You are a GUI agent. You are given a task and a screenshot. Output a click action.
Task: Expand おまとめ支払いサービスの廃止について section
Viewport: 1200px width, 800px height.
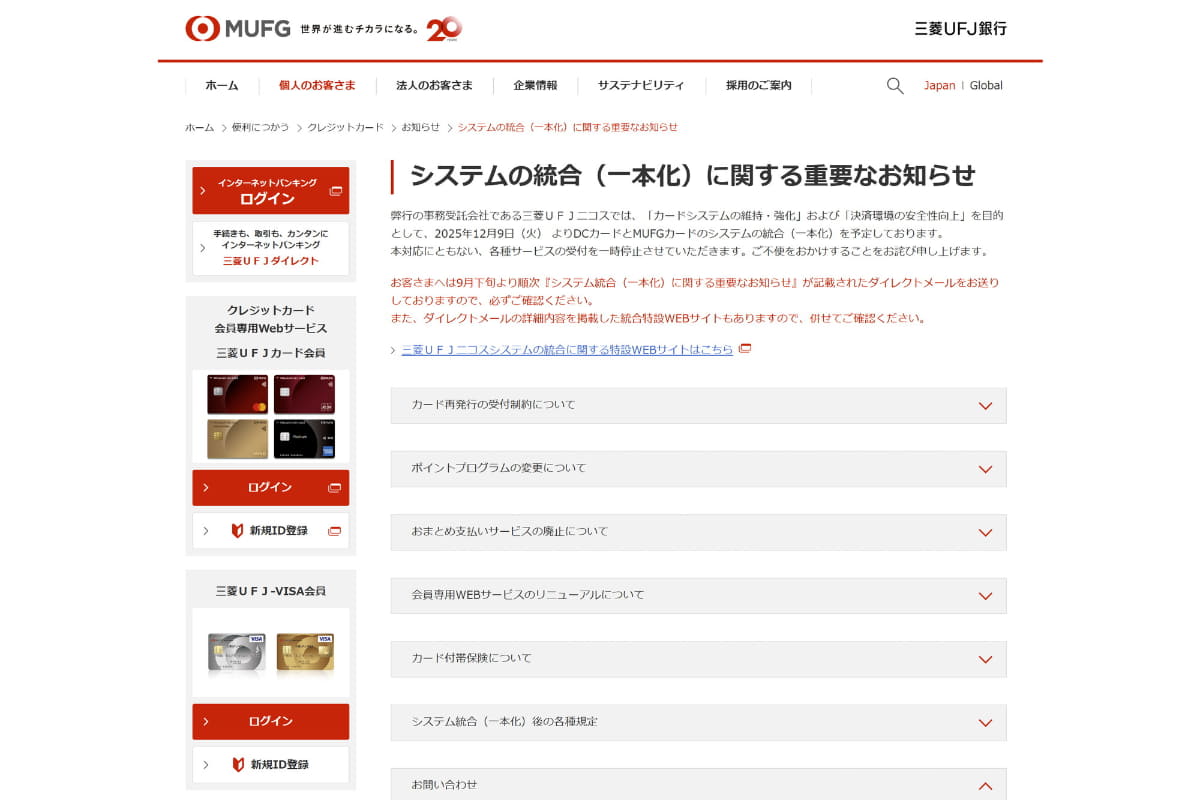point(698,532)
